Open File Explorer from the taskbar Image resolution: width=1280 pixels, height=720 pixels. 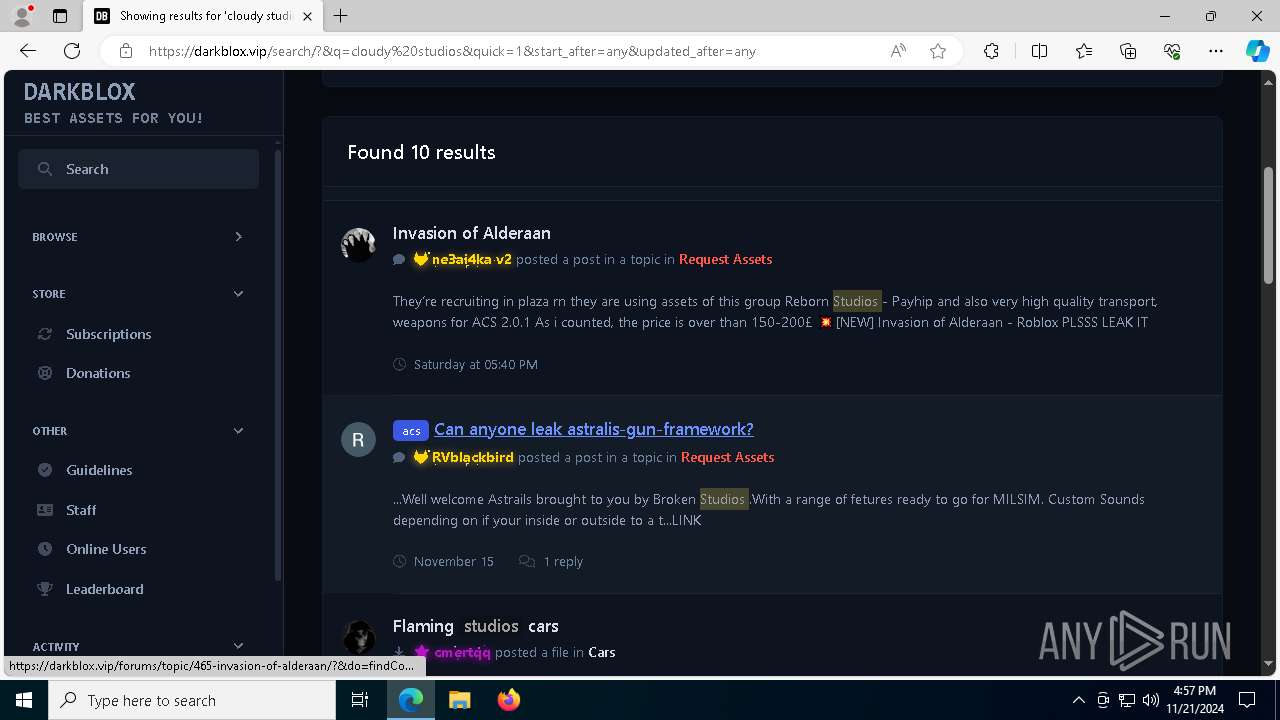[x=459, y=700]
